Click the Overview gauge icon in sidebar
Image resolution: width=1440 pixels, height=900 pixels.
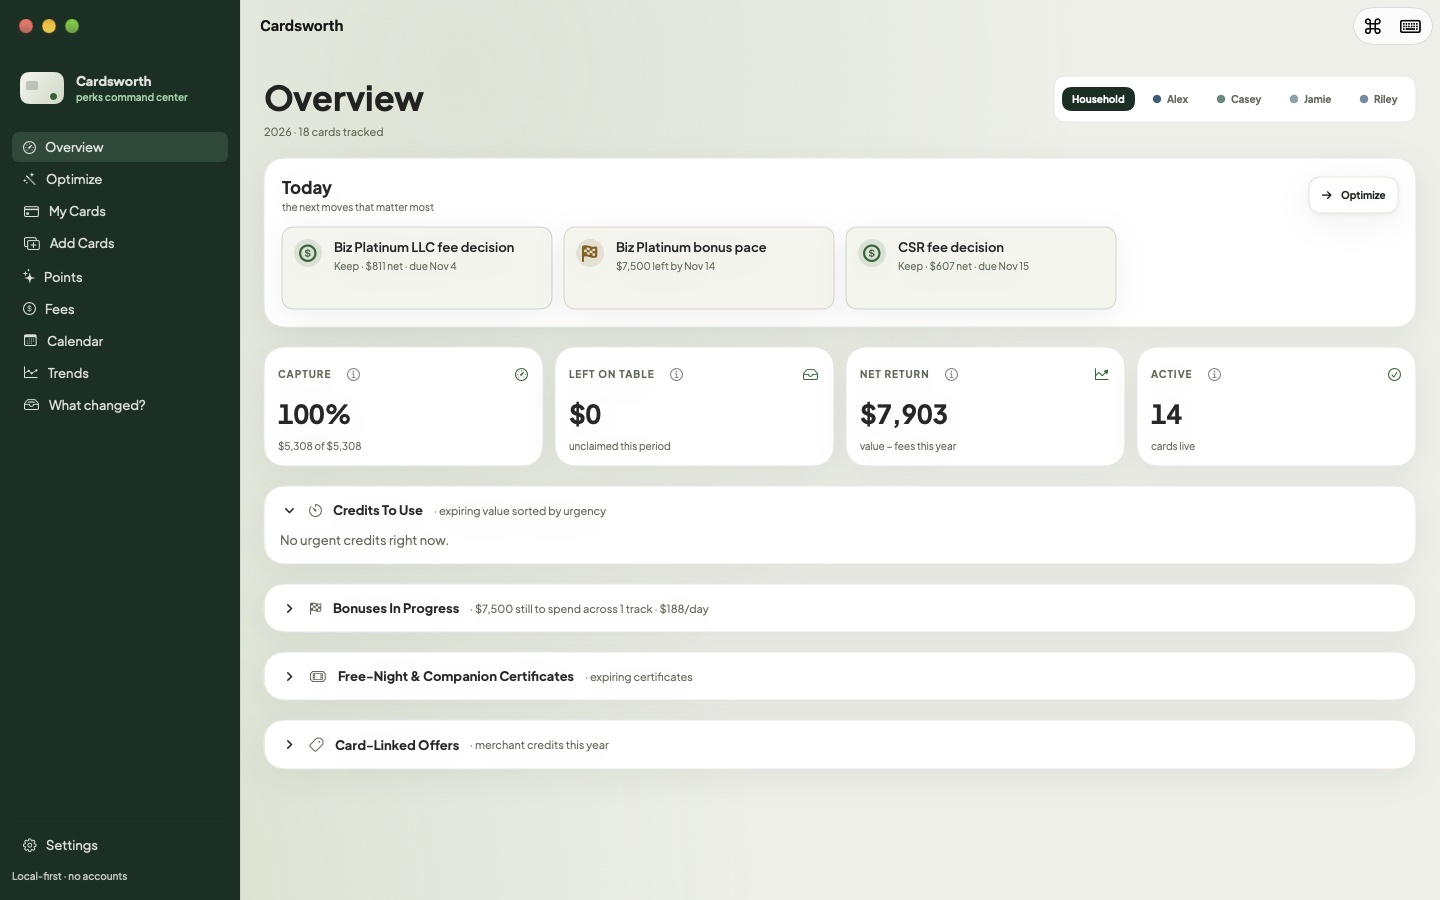pyautogui.click(x=30, y=147)
